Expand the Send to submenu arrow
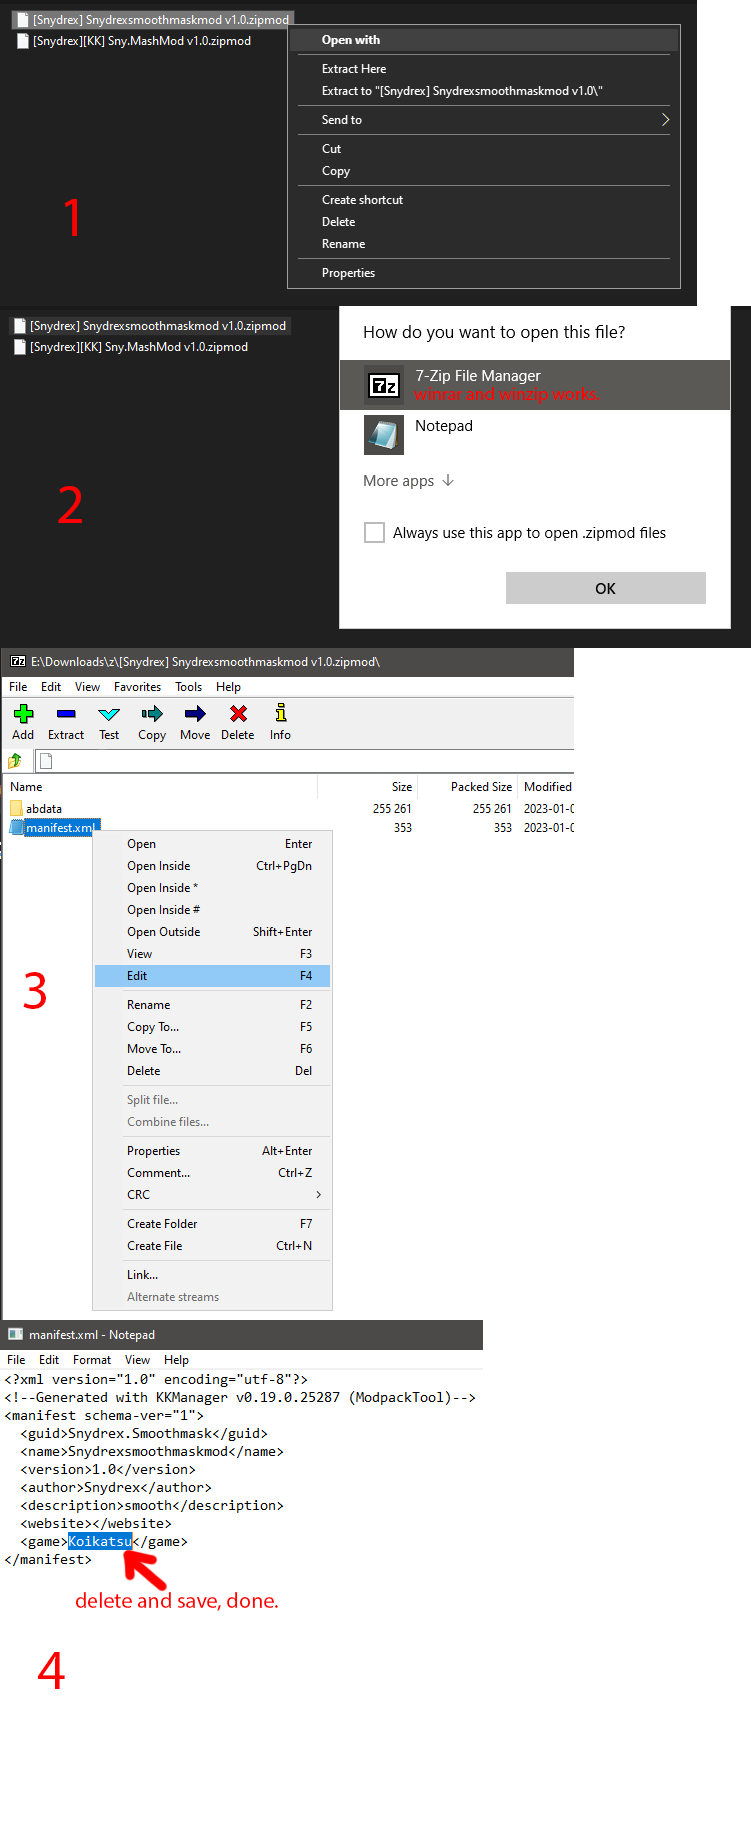This screenshot has height=1846, width=751. pos(665,120)
